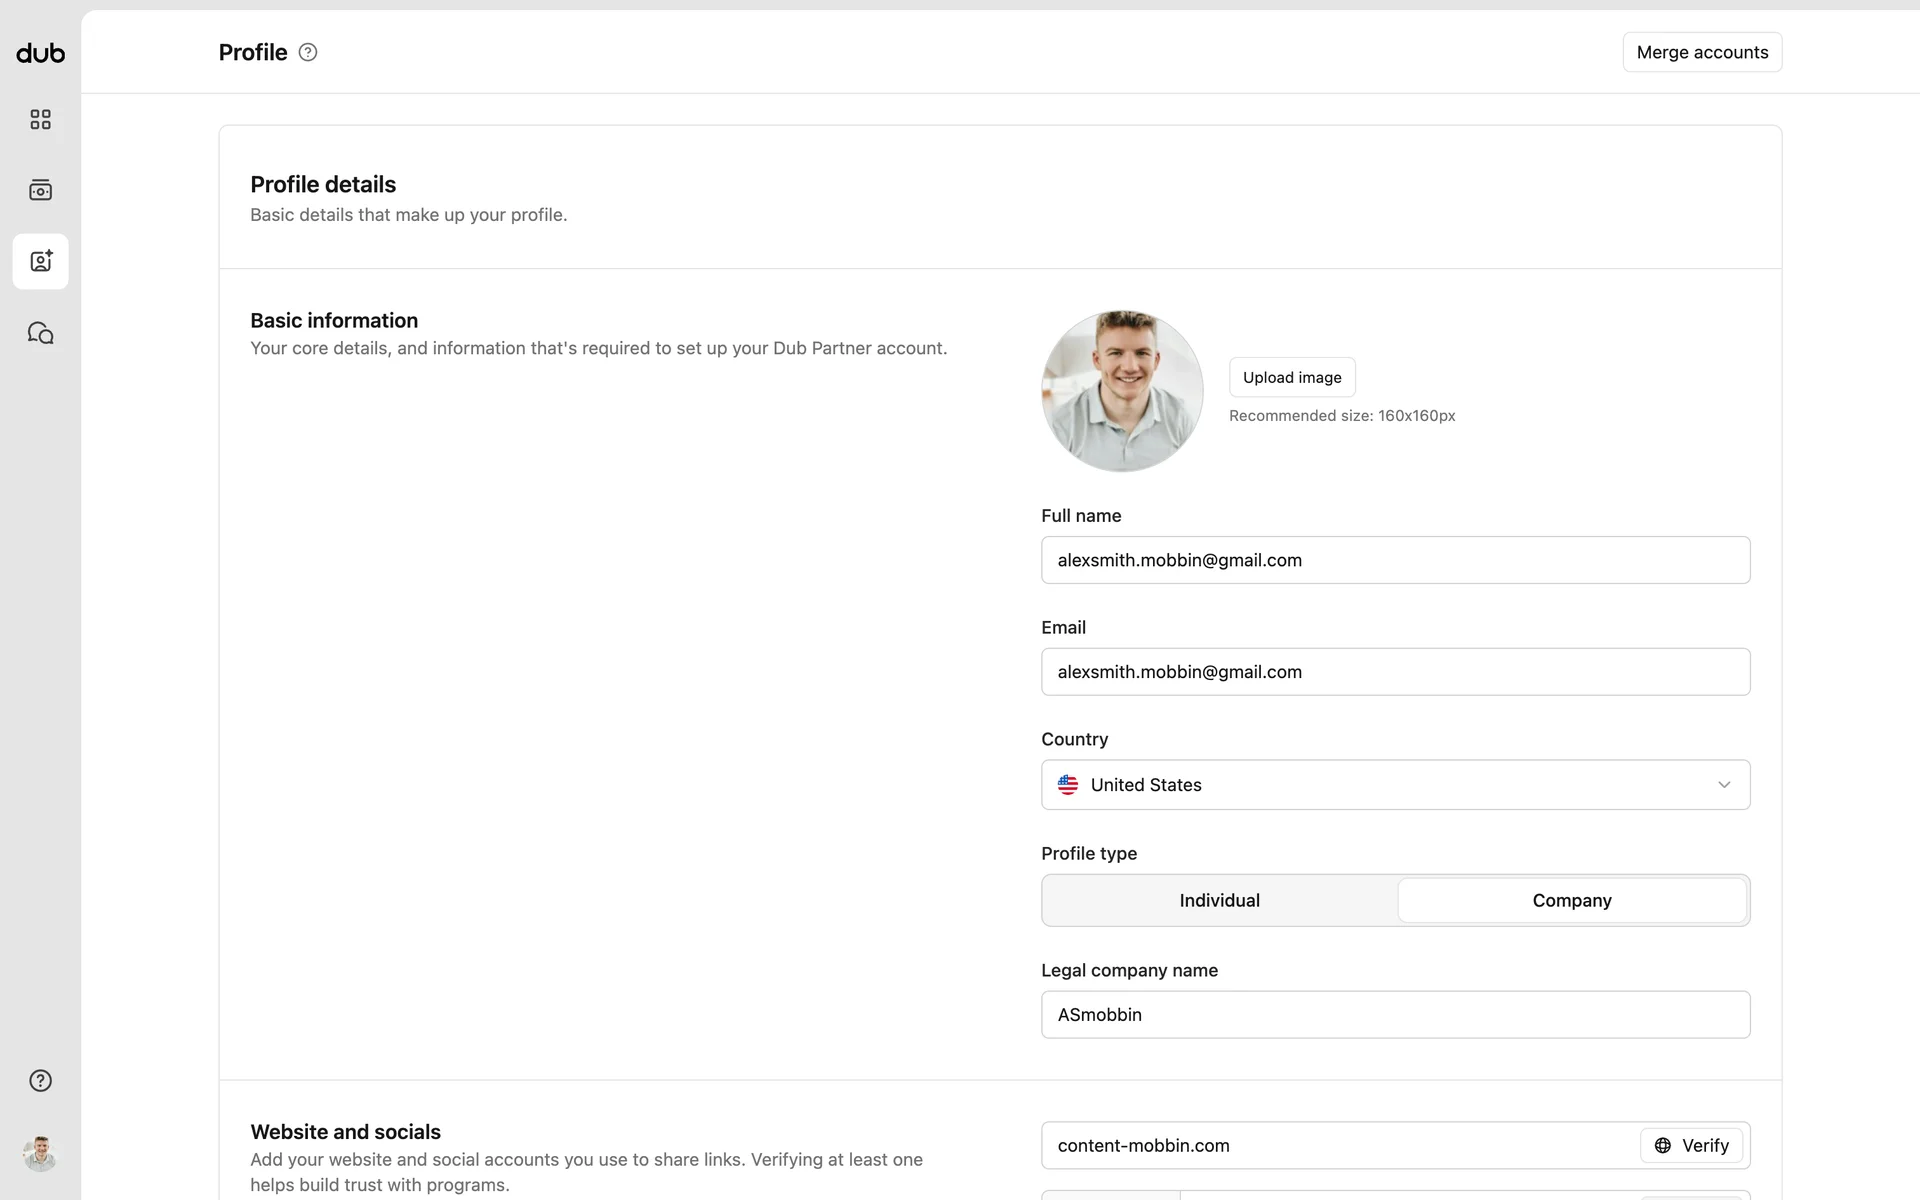Click the profile photo thumbnail
This screenshot has height=1200, width=1920.
point(1122,391)
